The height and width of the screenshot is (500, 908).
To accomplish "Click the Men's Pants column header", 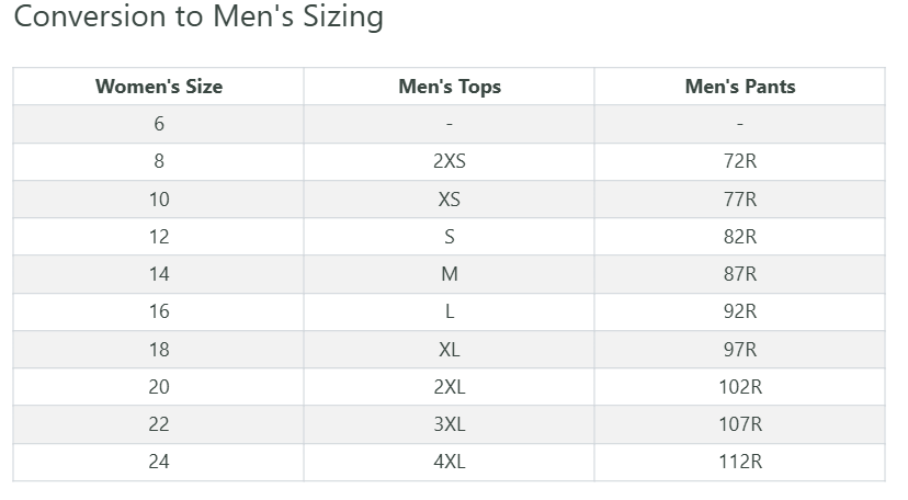I will point(740,87).
